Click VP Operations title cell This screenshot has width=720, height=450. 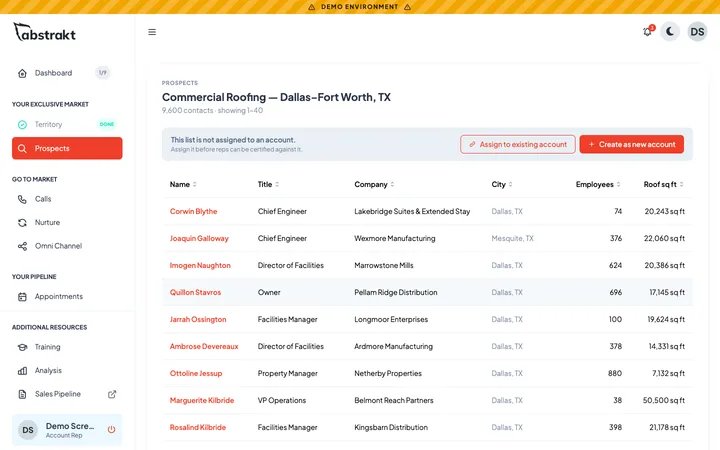point(281,400)
